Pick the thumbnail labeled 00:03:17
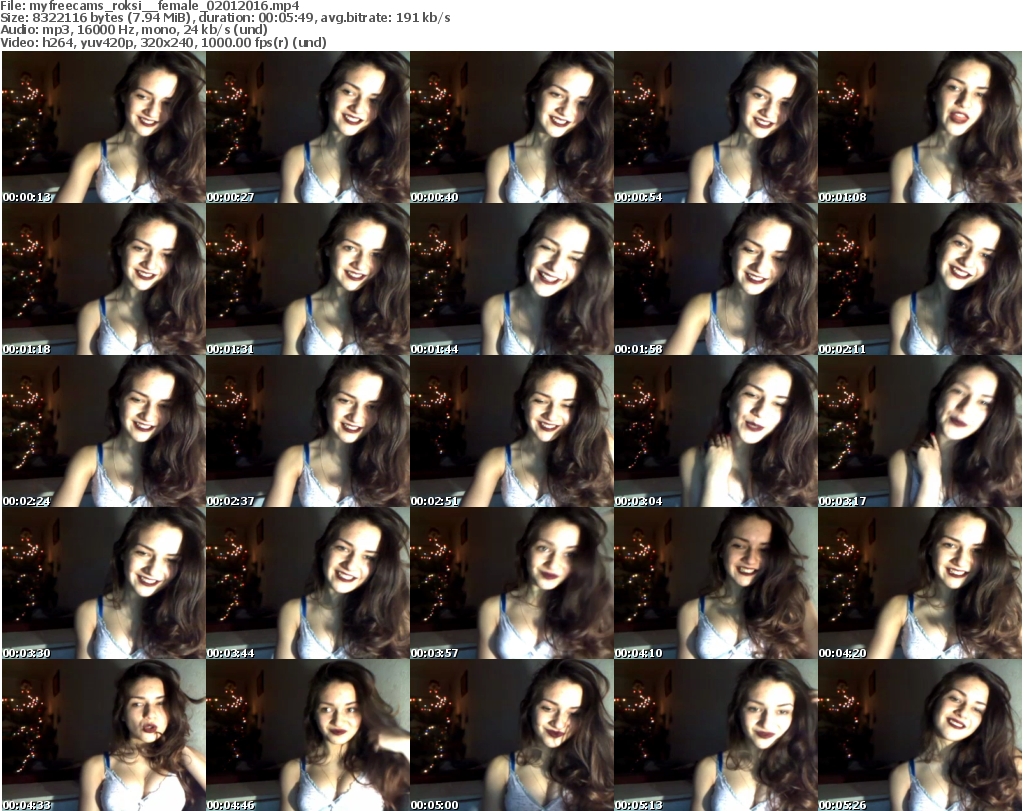The width and height of the screenshot is (1024, 811). [x=920, y=431]
